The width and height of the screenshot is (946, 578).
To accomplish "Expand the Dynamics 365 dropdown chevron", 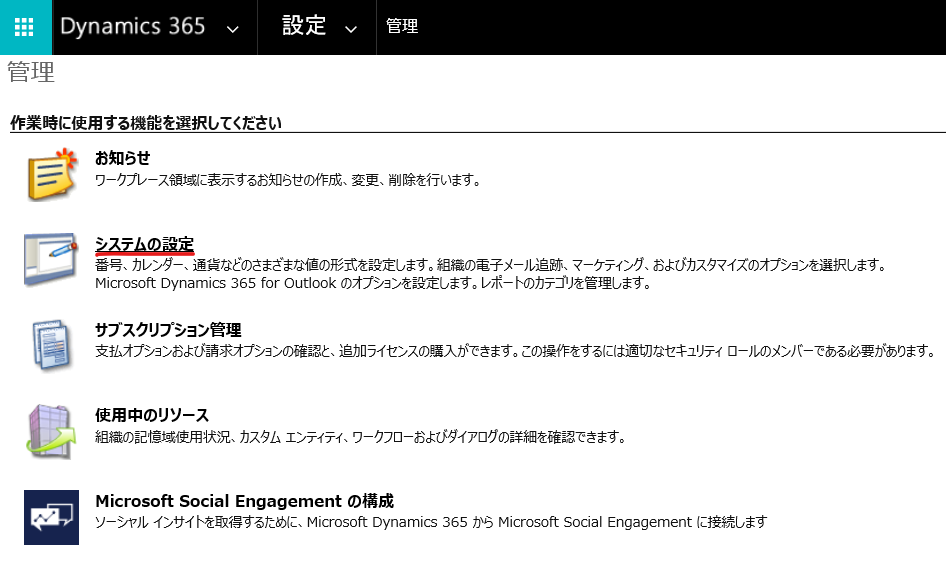I will click(x=232, y=29).
